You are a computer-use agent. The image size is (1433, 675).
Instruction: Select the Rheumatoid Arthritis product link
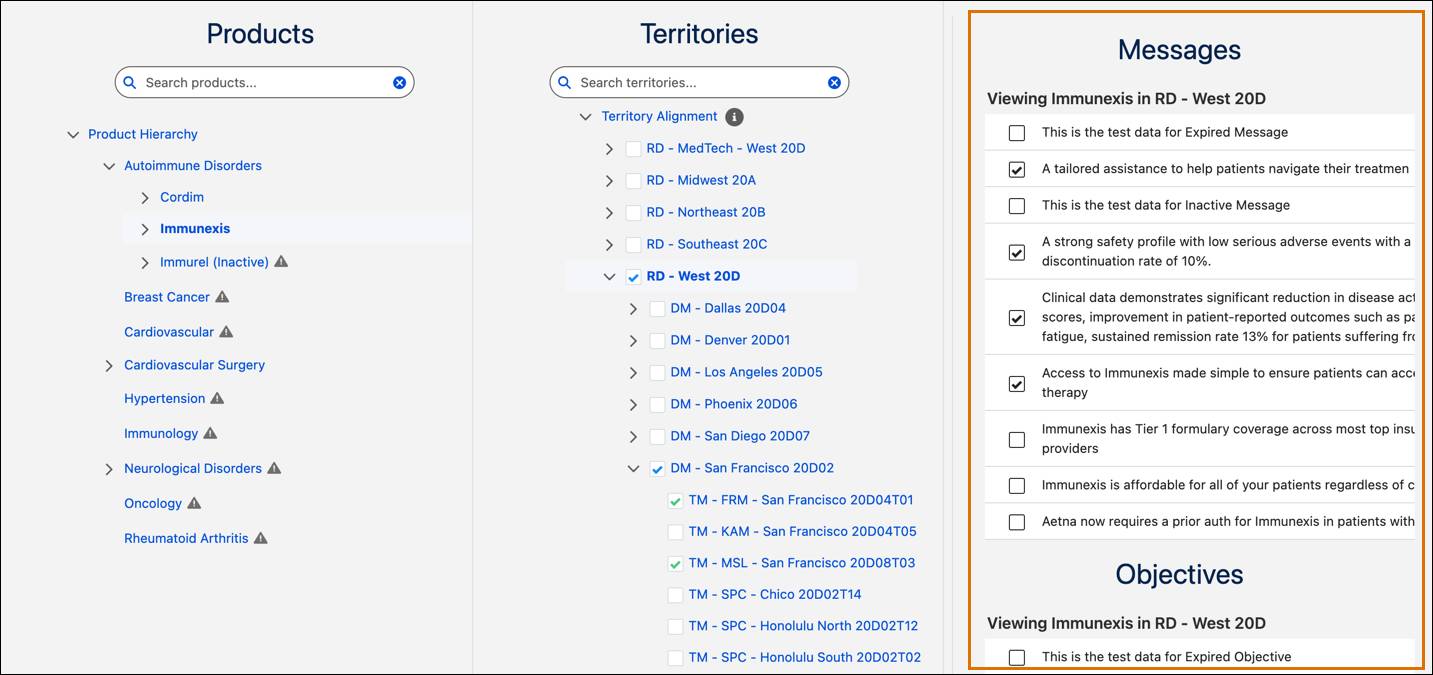pyautogui.click(x=186, y=538)
